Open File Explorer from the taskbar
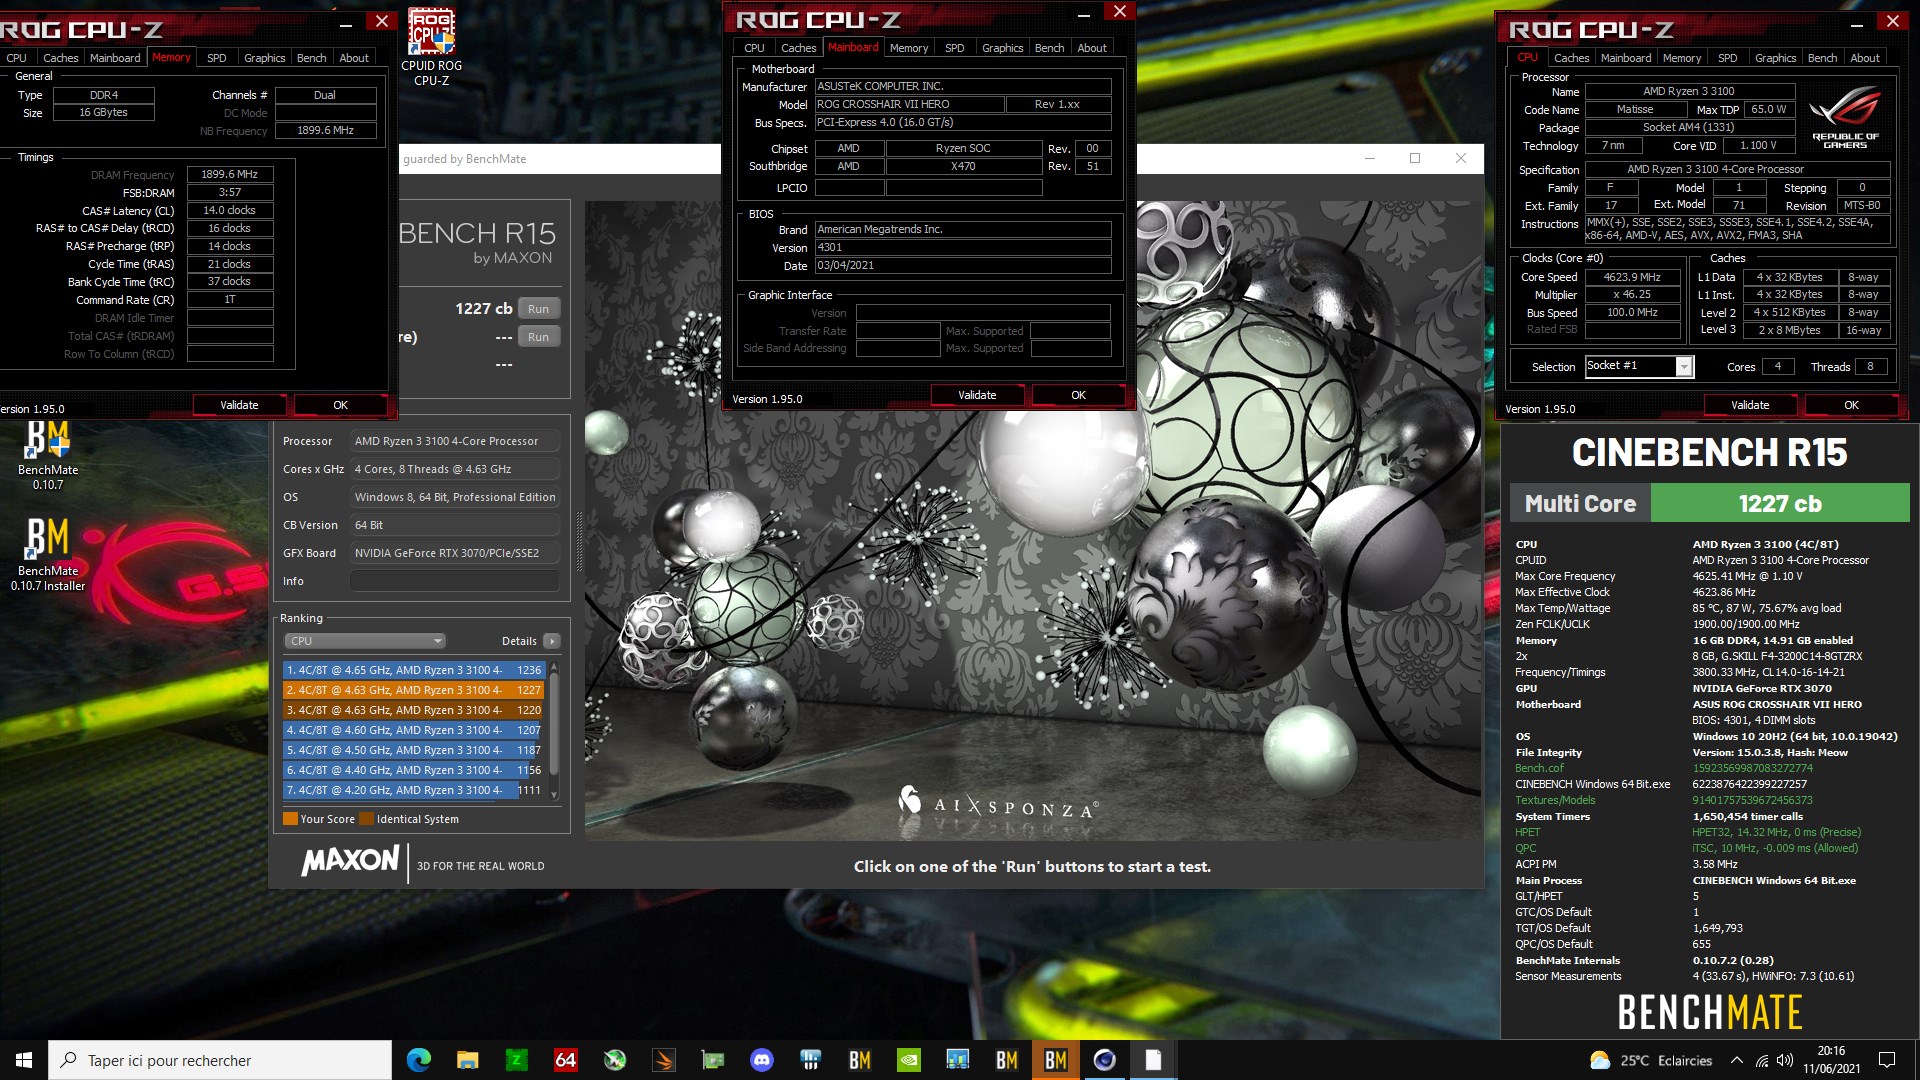The height and width of the screenshot is (1080, 1920). [x=467, y=1060]
